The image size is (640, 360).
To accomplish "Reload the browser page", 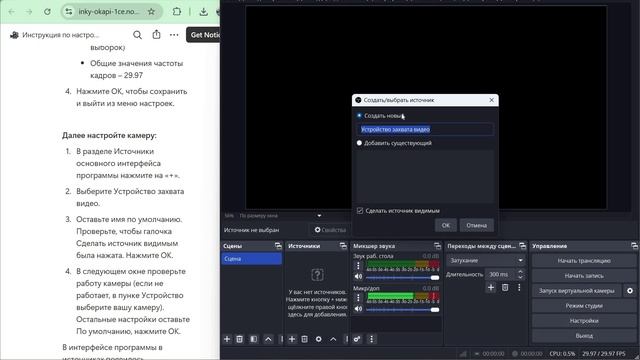I will pos(47,12).
